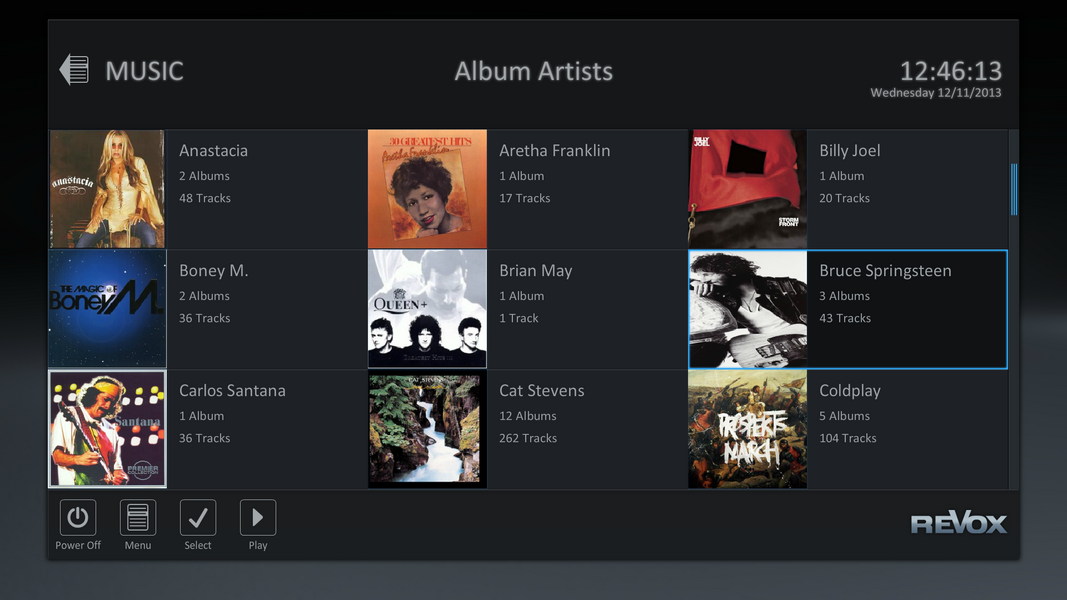Open the Anastacia album cover thumbnail
This screenshot has height=600, width=1067.
coord(107,189)
